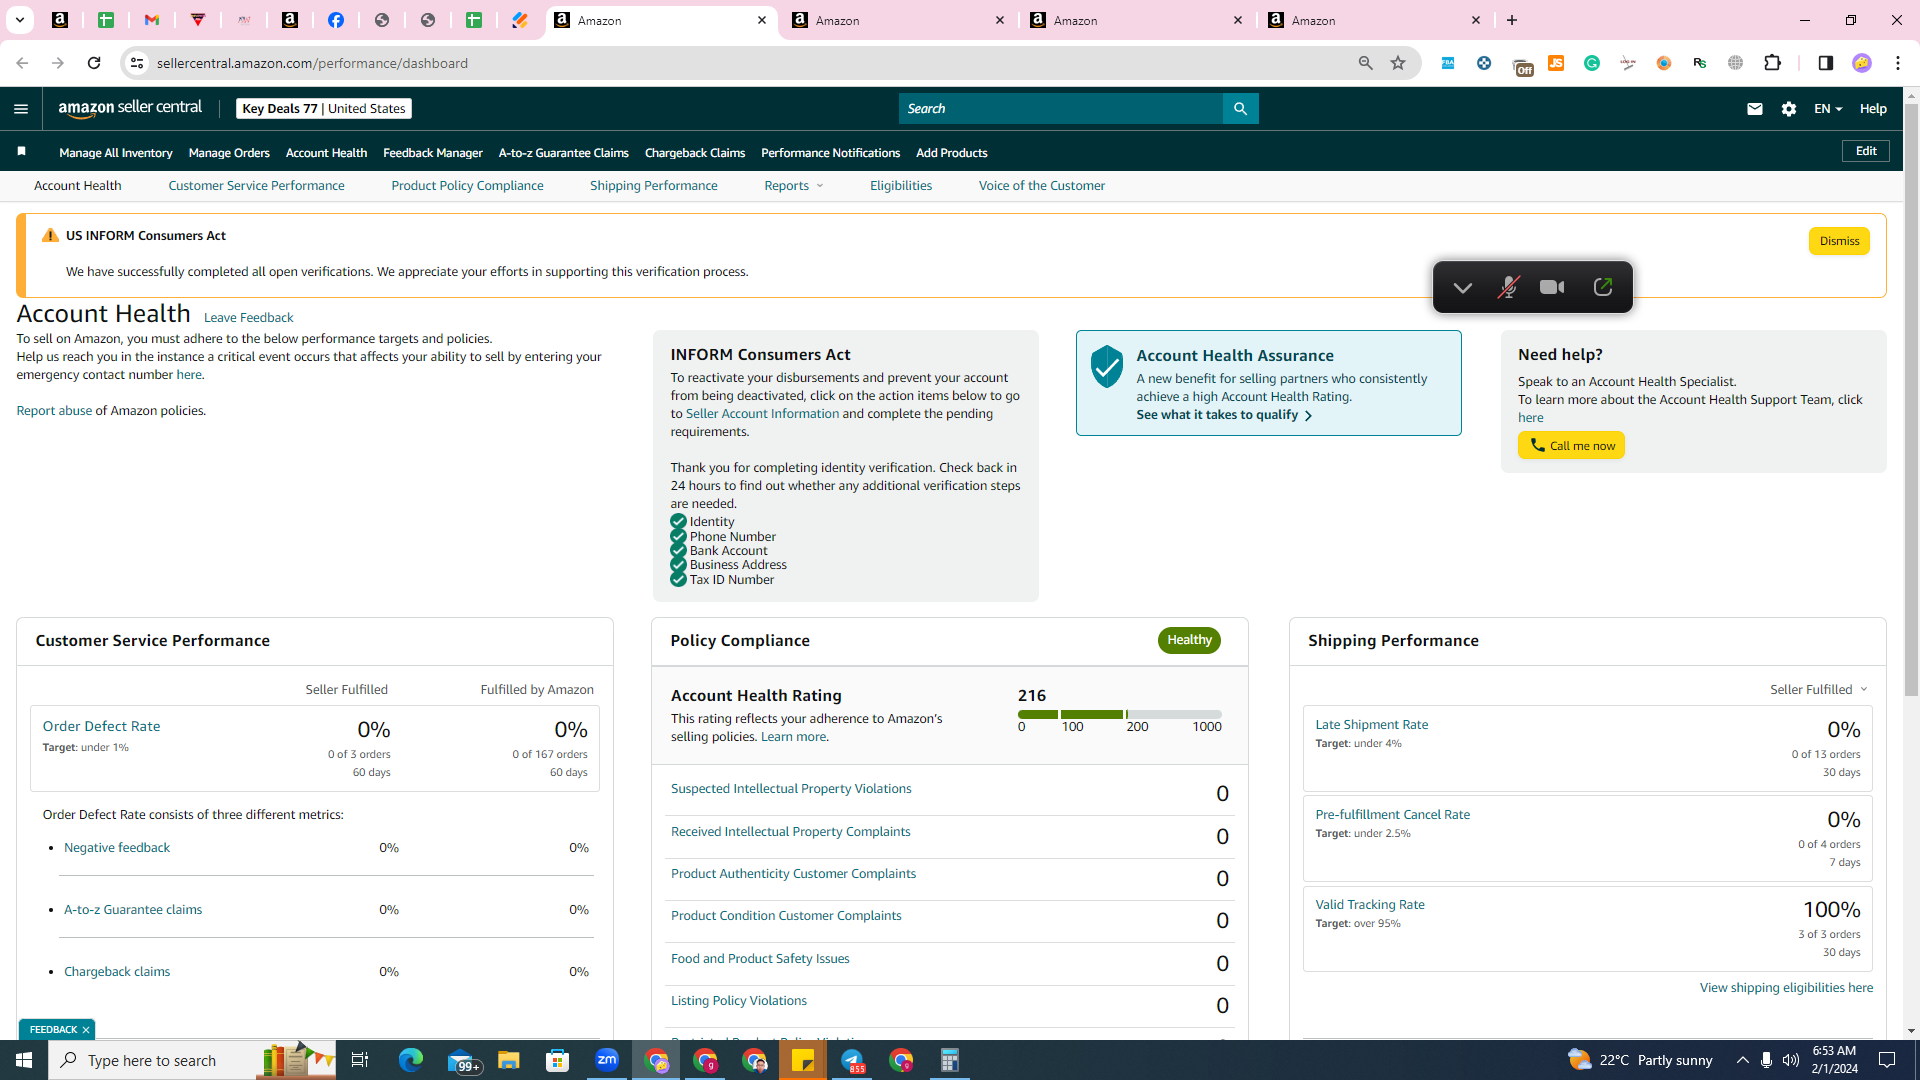1920x1080 pixels.
Task: Open the Shipping Performance tab
Action: [654, 186]
